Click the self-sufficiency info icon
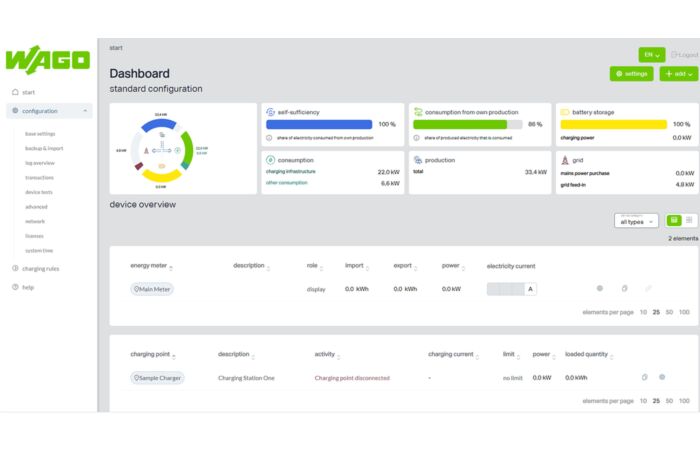 pos(270,138)
